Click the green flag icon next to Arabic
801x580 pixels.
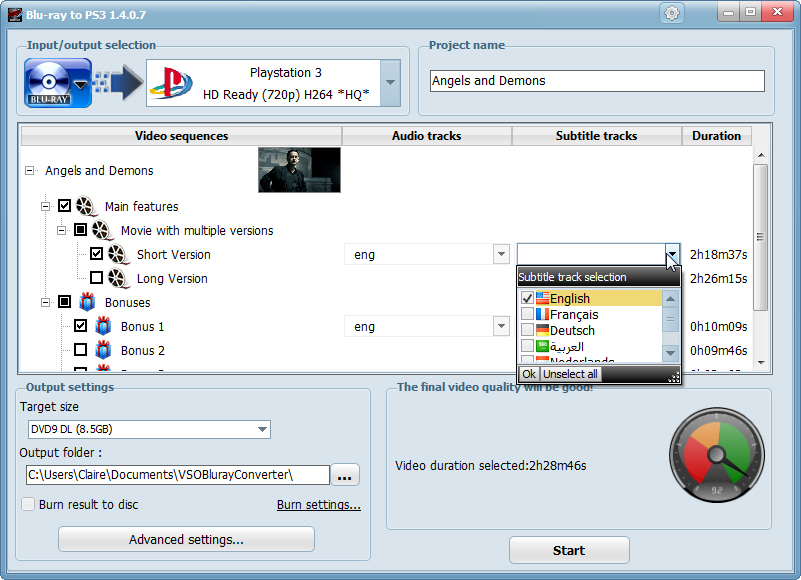[x=543, y=346]
